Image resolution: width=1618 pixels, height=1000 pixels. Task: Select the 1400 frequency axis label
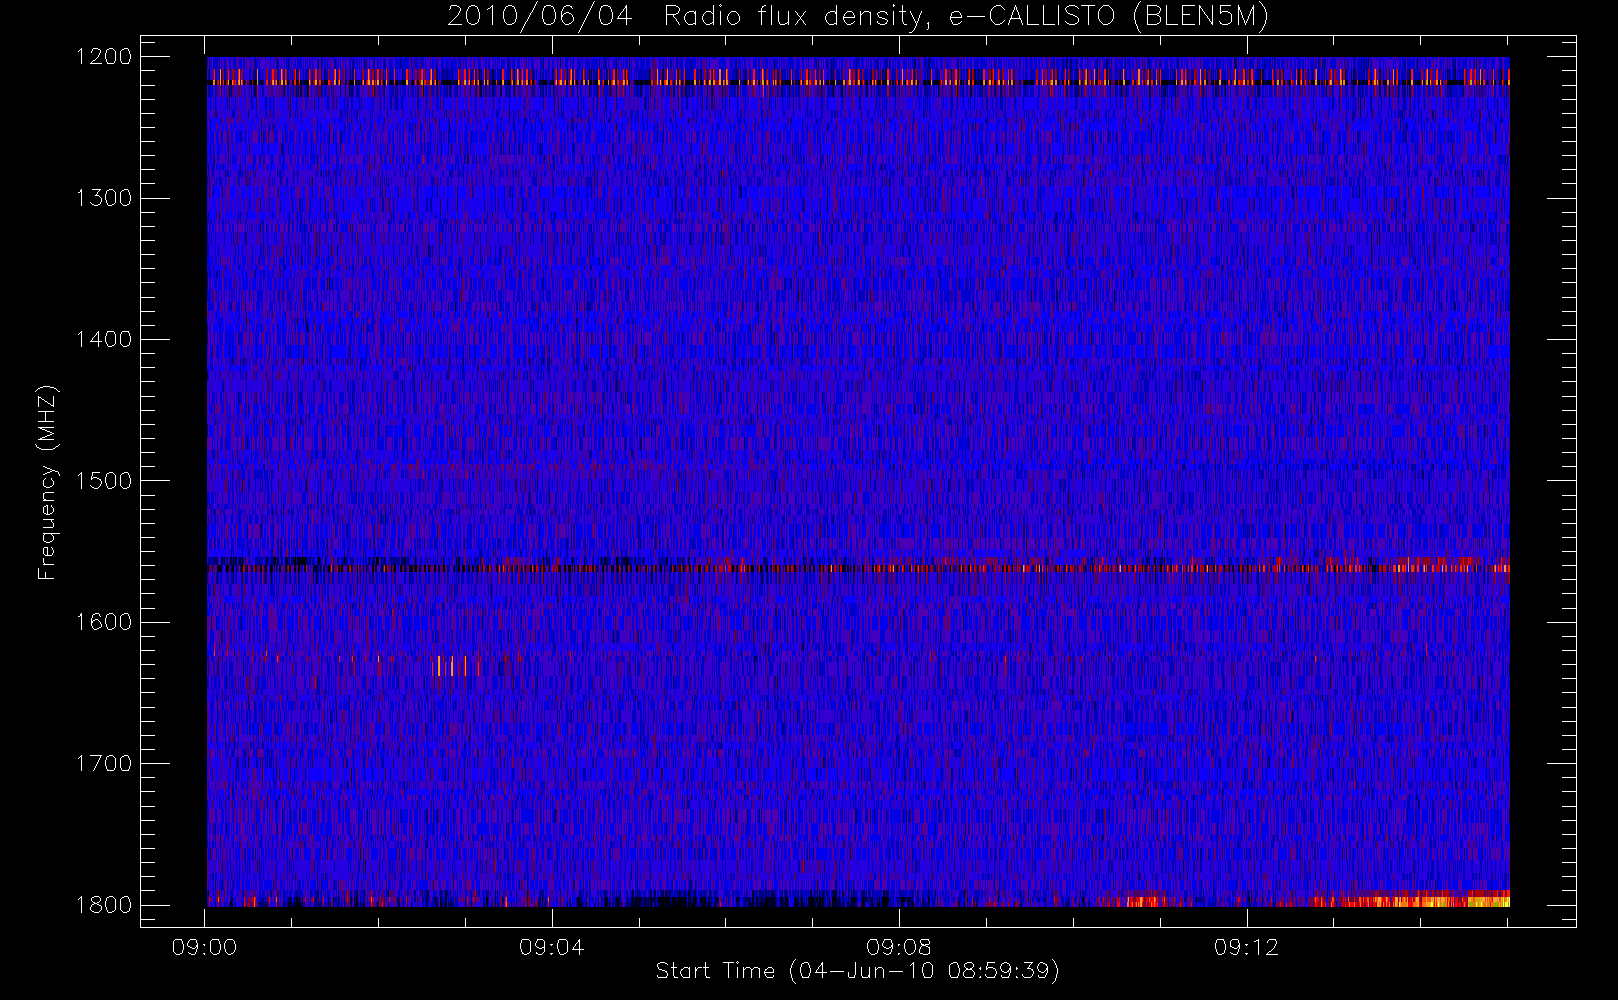click(x=104, y=339)
